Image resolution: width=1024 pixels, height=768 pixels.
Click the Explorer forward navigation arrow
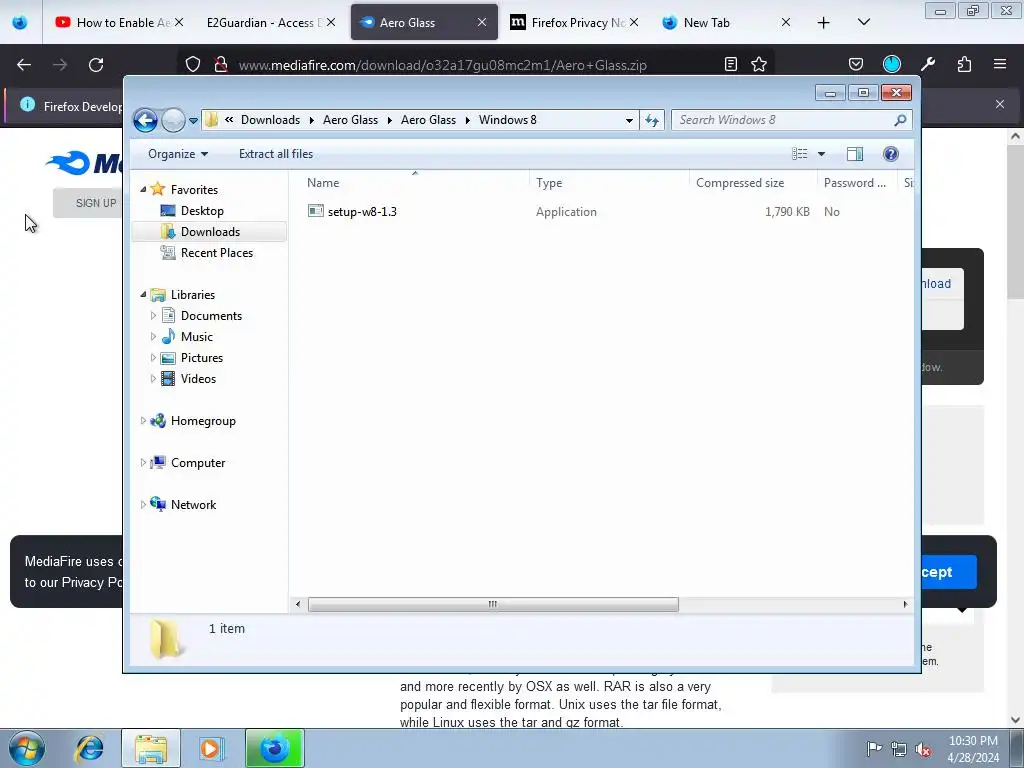click(173, 120)
